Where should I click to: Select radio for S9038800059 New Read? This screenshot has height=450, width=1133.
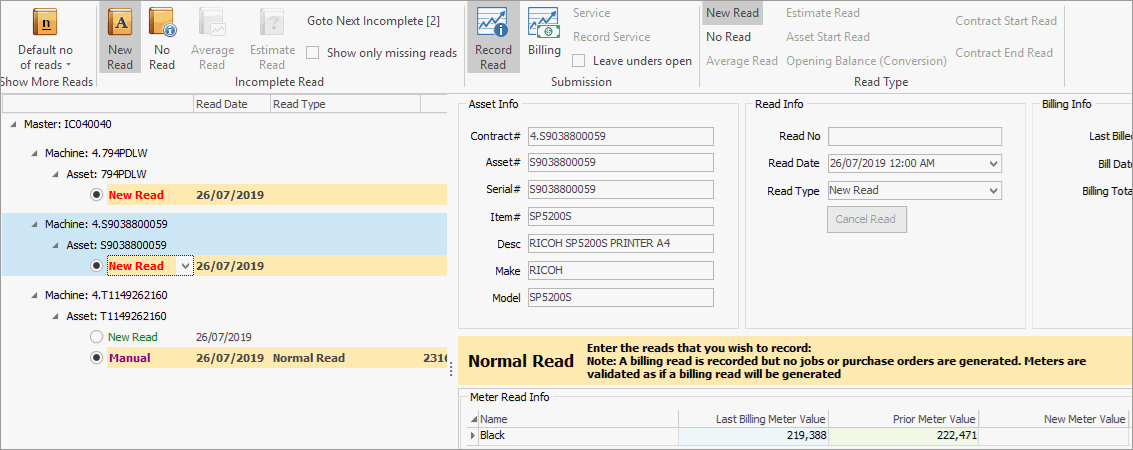97,266
